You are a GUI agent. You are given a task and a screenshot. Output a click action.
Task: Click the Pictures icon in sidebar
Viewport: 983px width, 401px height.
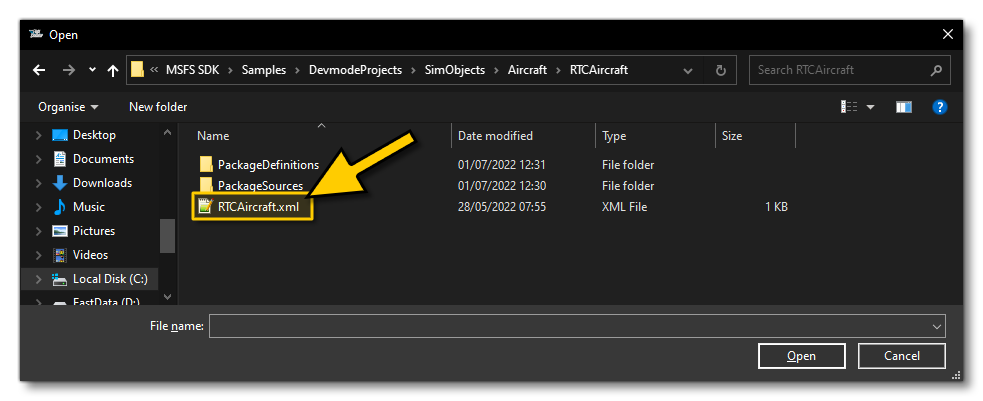pyautogui.click(x=60, y=231)
